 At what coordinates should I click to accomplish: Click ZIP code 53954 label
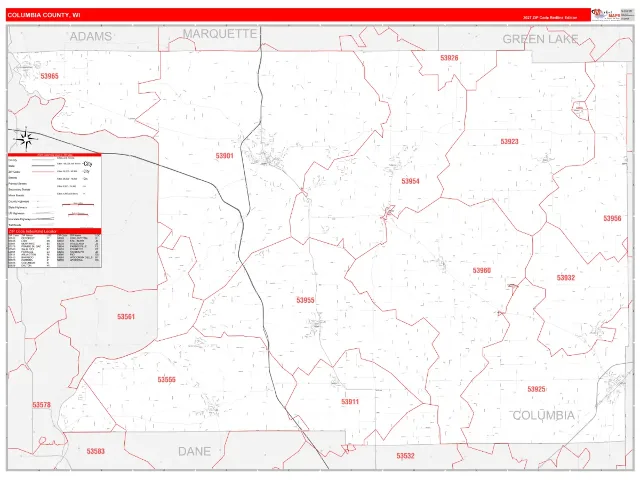(410, 181)
